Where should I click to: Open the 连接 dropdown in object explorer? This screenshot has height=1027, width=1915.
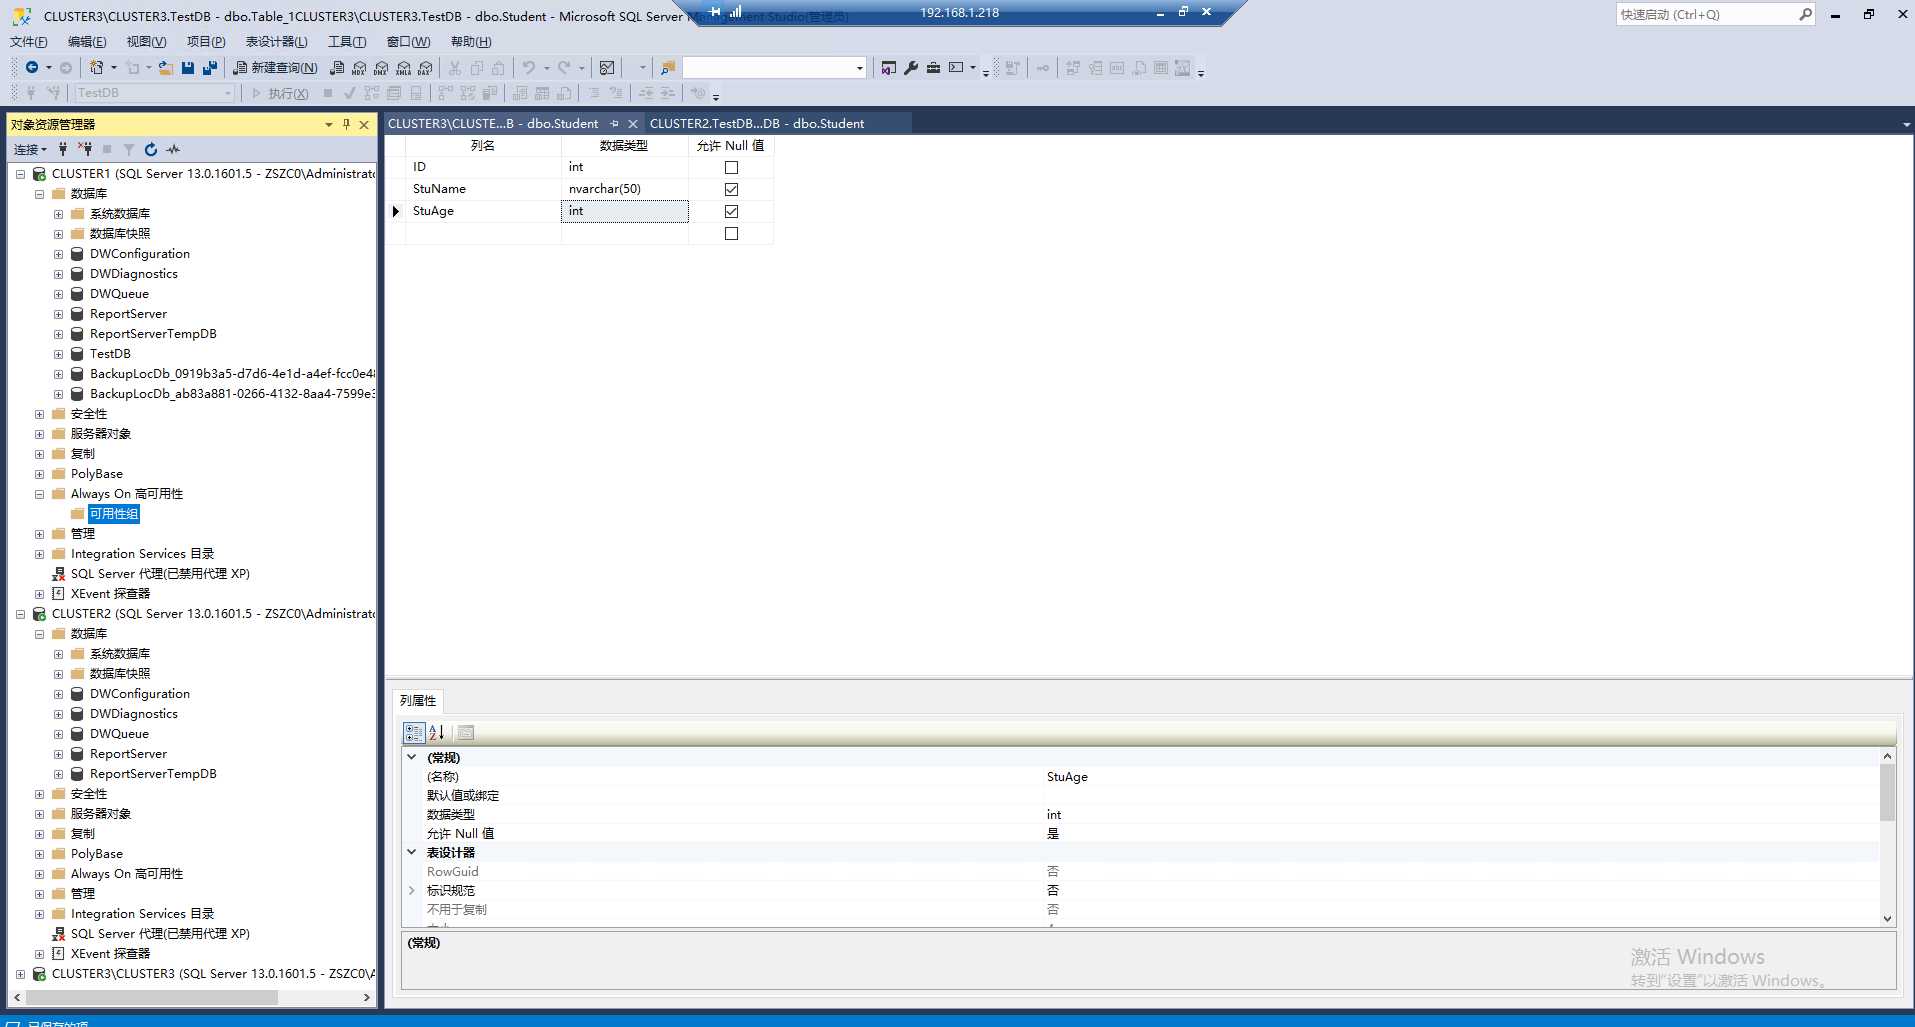point(30,149)
